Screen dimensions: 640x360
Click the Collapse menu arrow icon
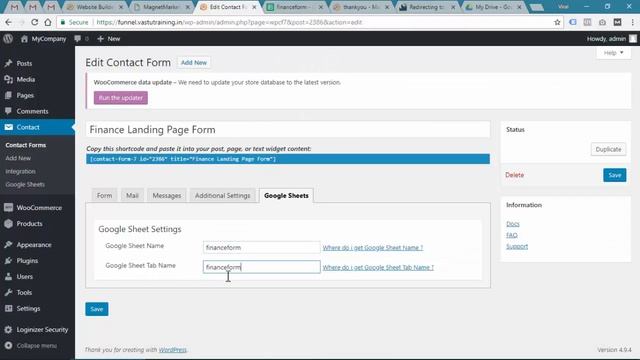pyautogui.click(x=8, y=345)
